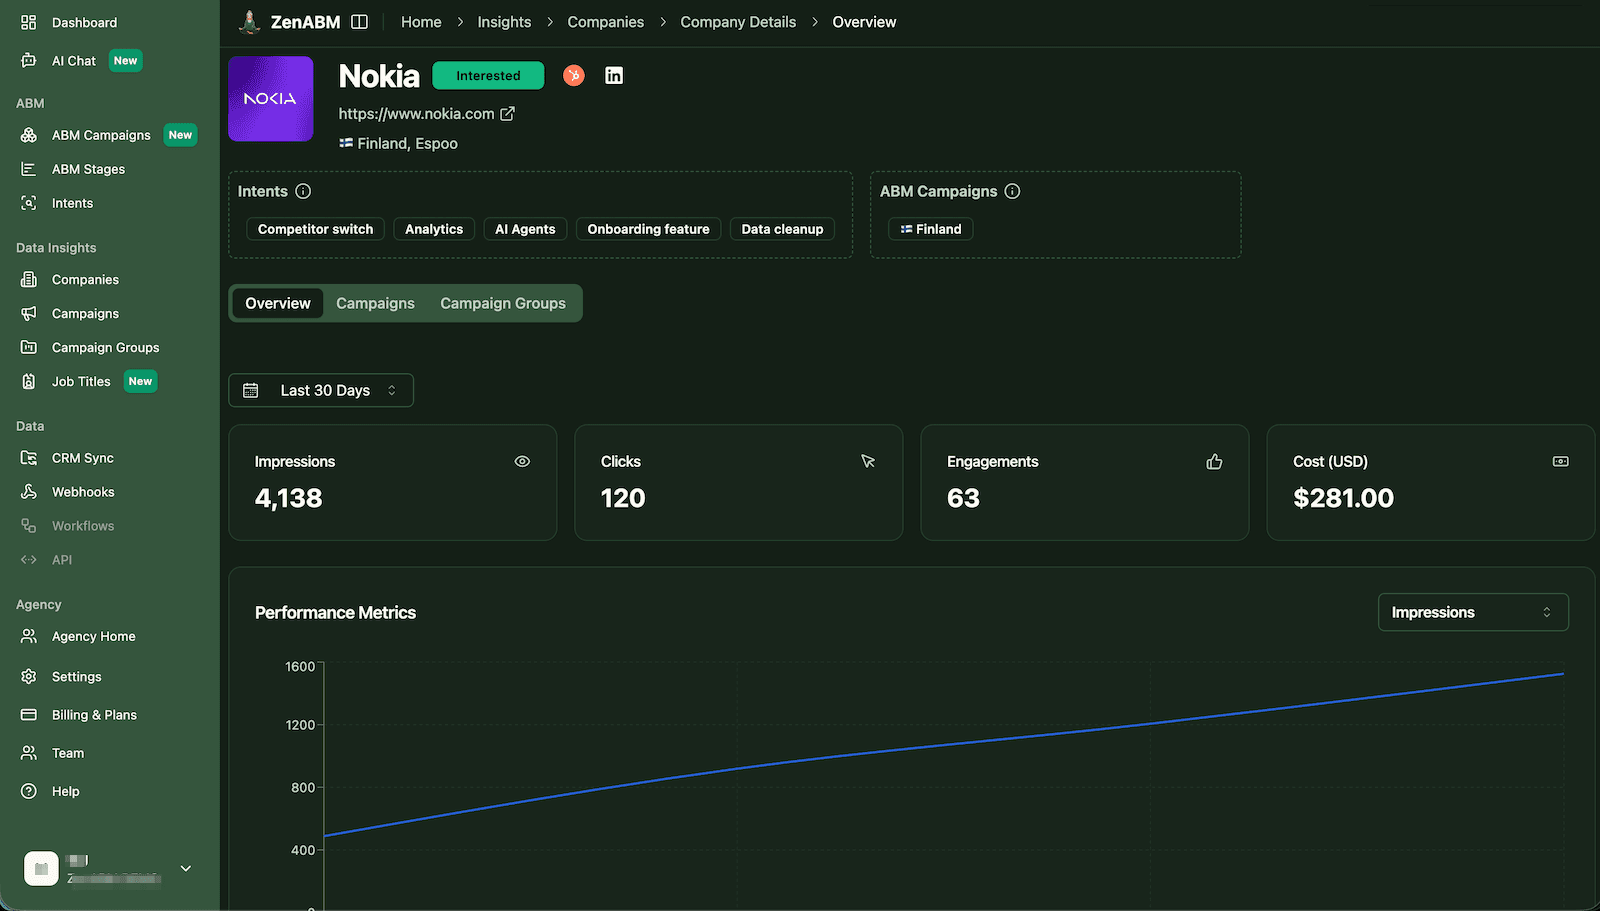Viewport: 1600px width, 911px height.
Task: Open Nokia's LinkedIn profile icon
Action: 613,75
